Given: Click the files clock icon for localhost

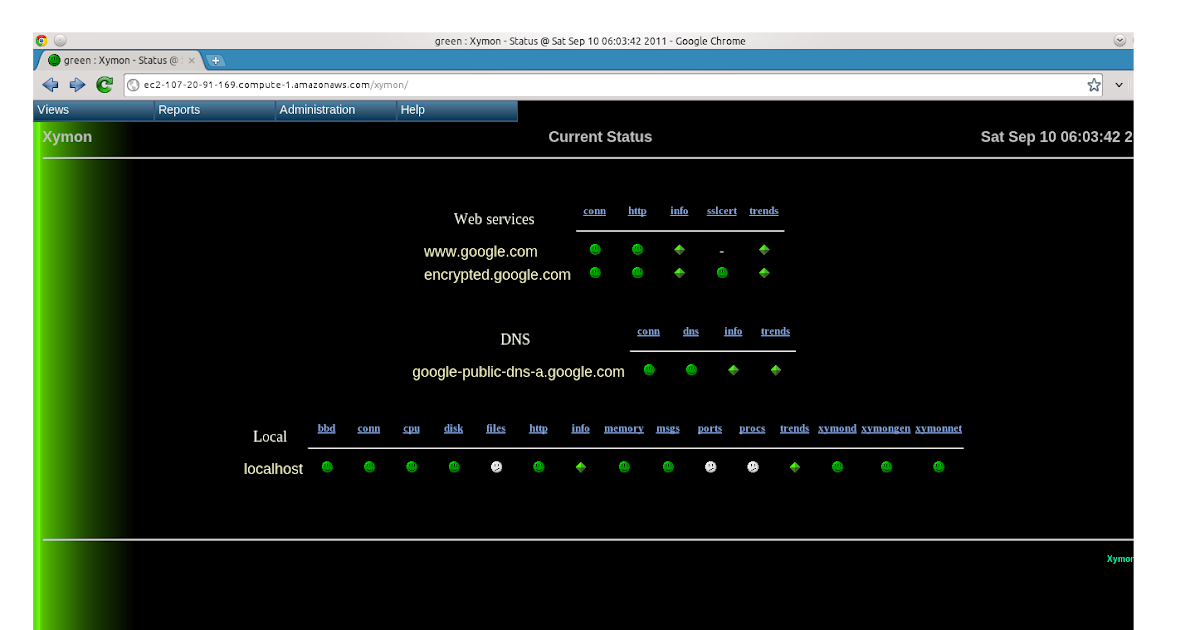Looking at the screenshot, I should [x=496, y=466].
